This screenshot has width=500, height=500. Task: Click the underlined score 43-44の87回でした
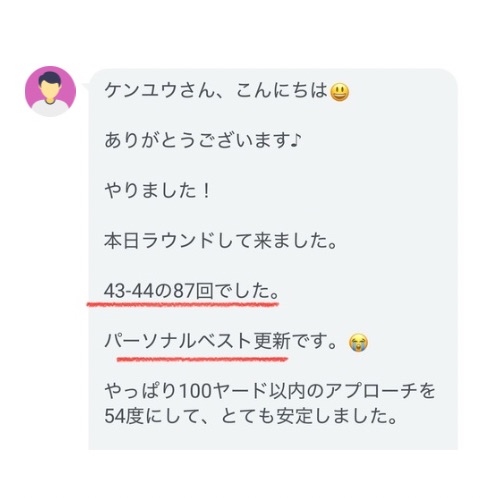point(192,291)
